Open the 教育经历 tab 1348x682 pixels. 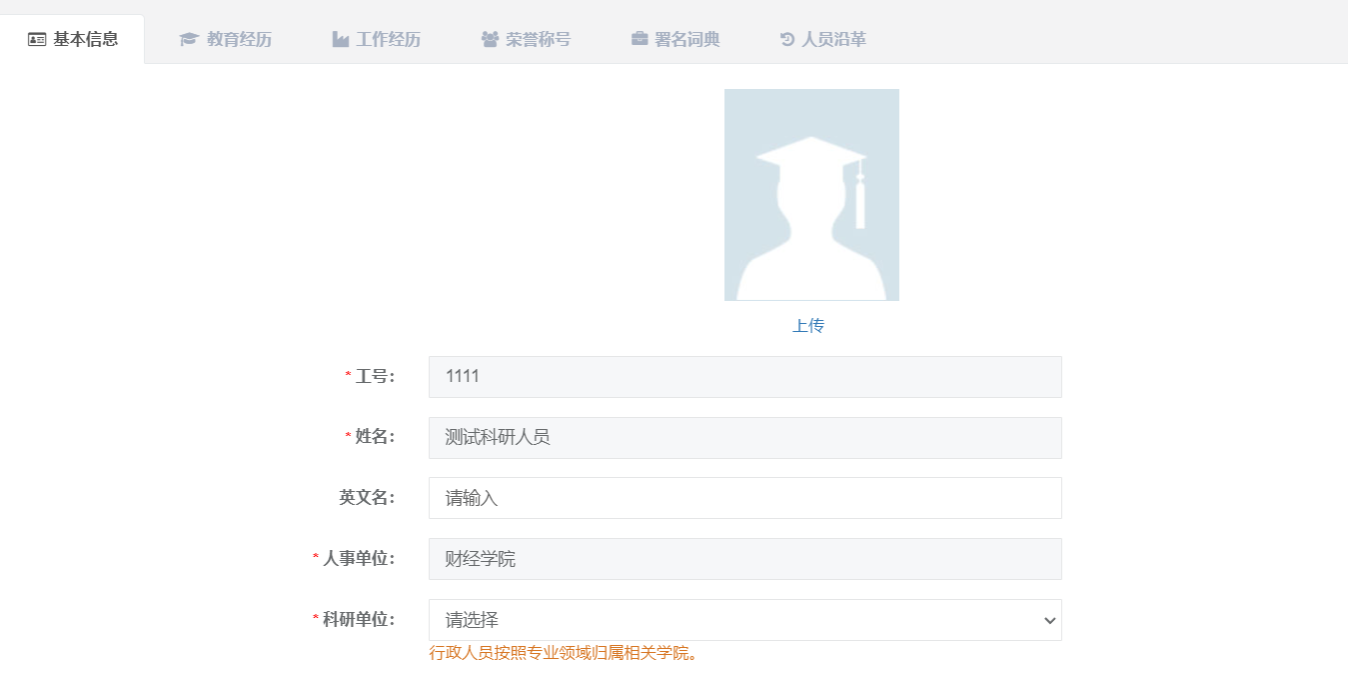239,40
